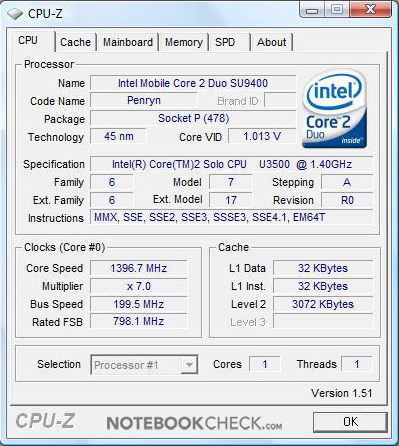Click the CPU-Z title bar icon

click(x=15, y=14)
